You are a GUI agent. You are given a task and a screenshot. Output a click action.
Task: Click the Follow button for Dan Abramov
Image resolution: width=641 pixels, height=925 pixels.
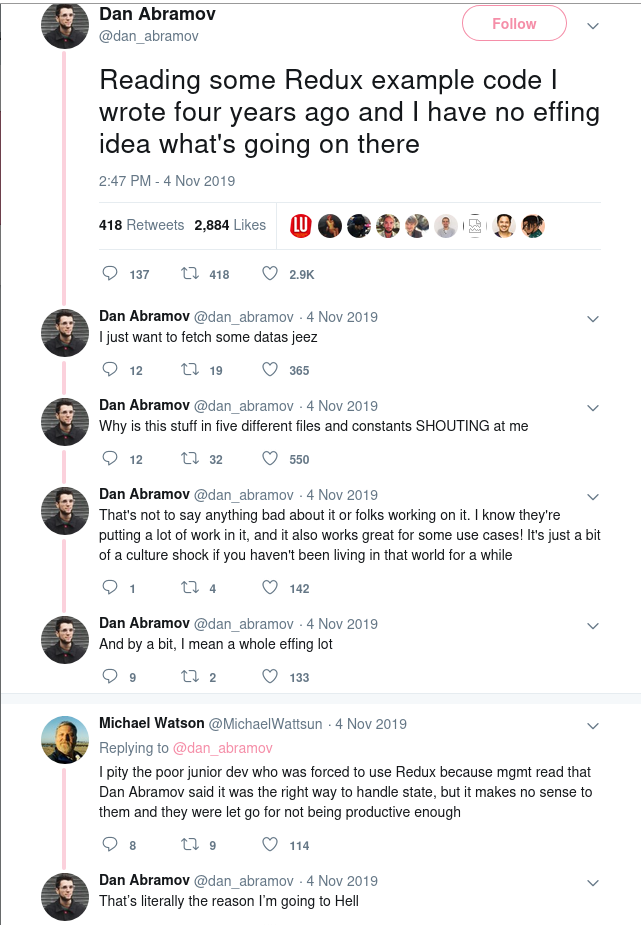coord(514,23)
